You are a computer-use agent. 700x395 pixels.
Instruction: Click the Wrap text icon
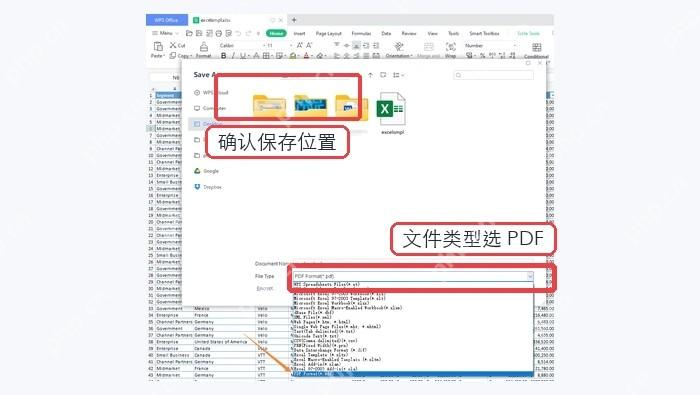(450, 46)
